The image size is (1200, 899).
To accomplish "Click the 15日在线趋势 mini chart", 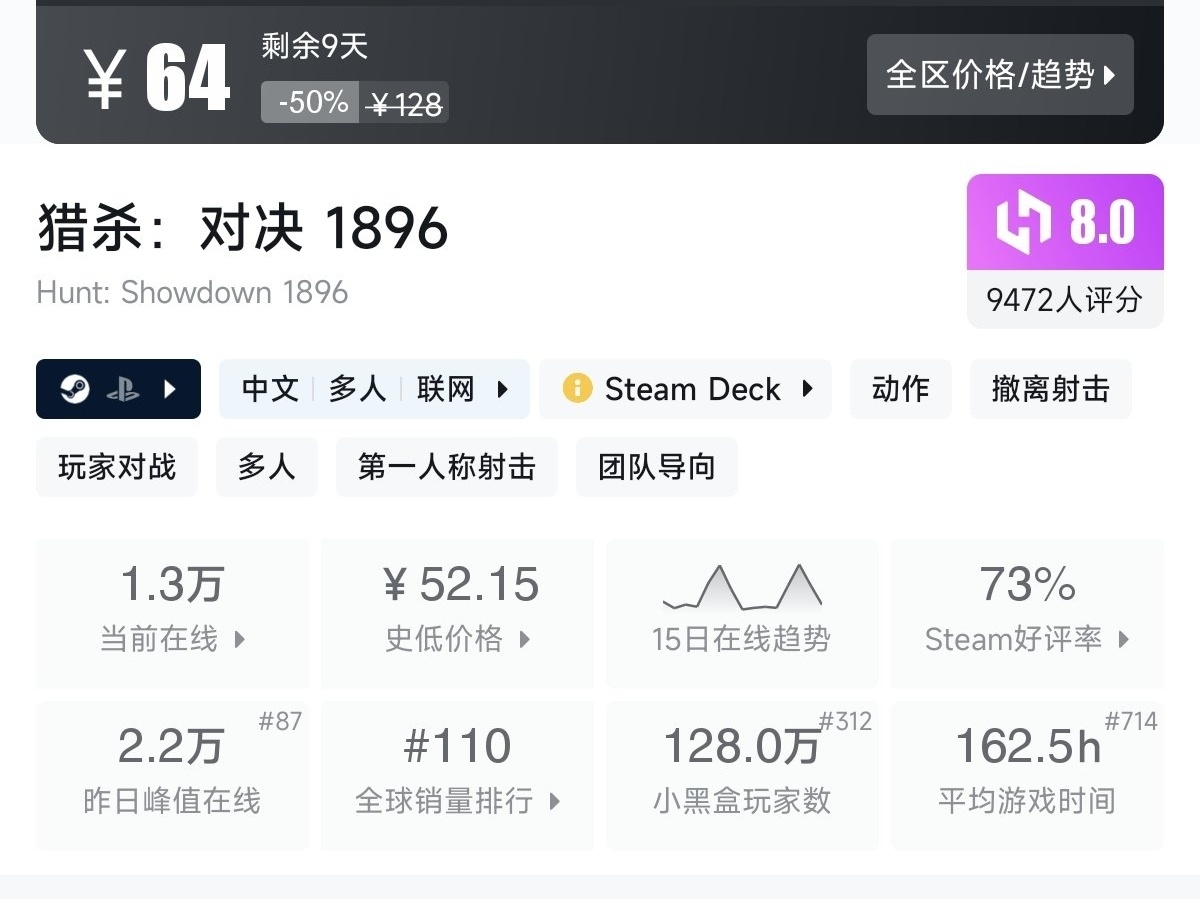I will point(742,588).
